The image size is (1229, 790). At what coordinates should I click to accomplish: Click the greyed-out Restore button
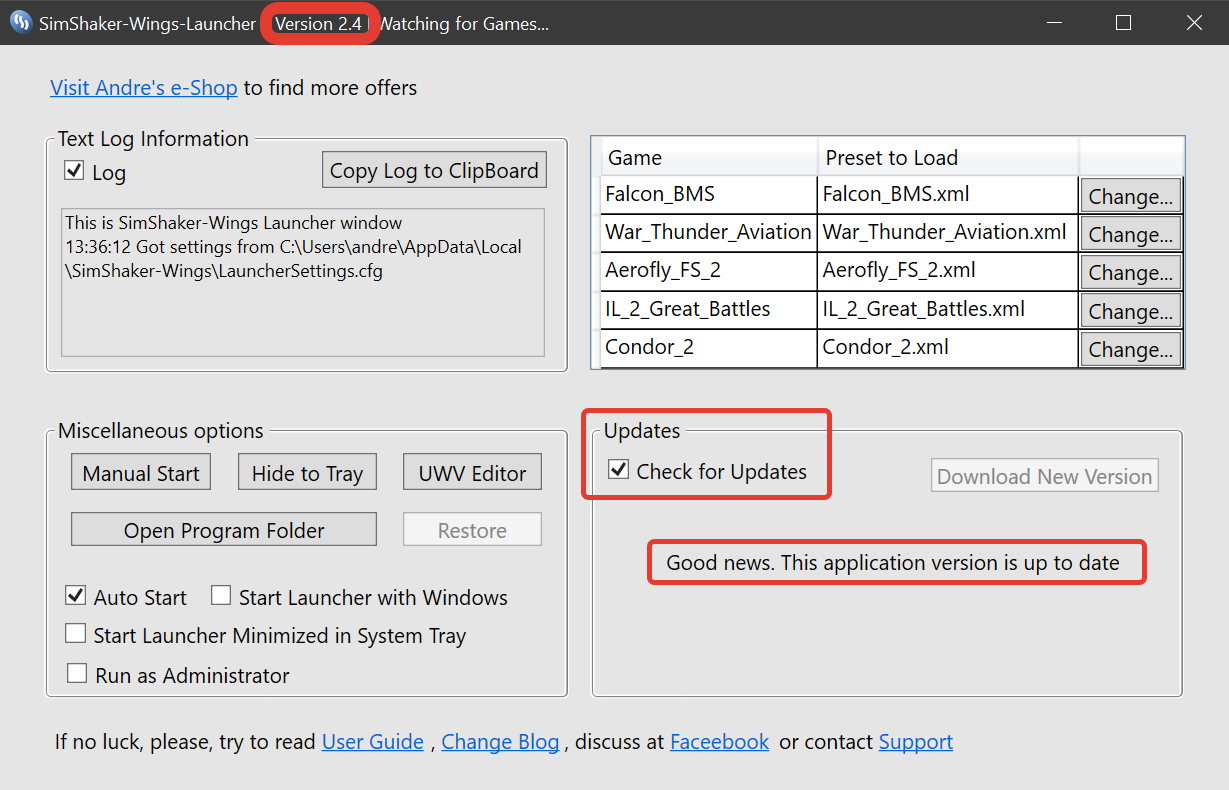pyautogui.click(x=472, y=530)
